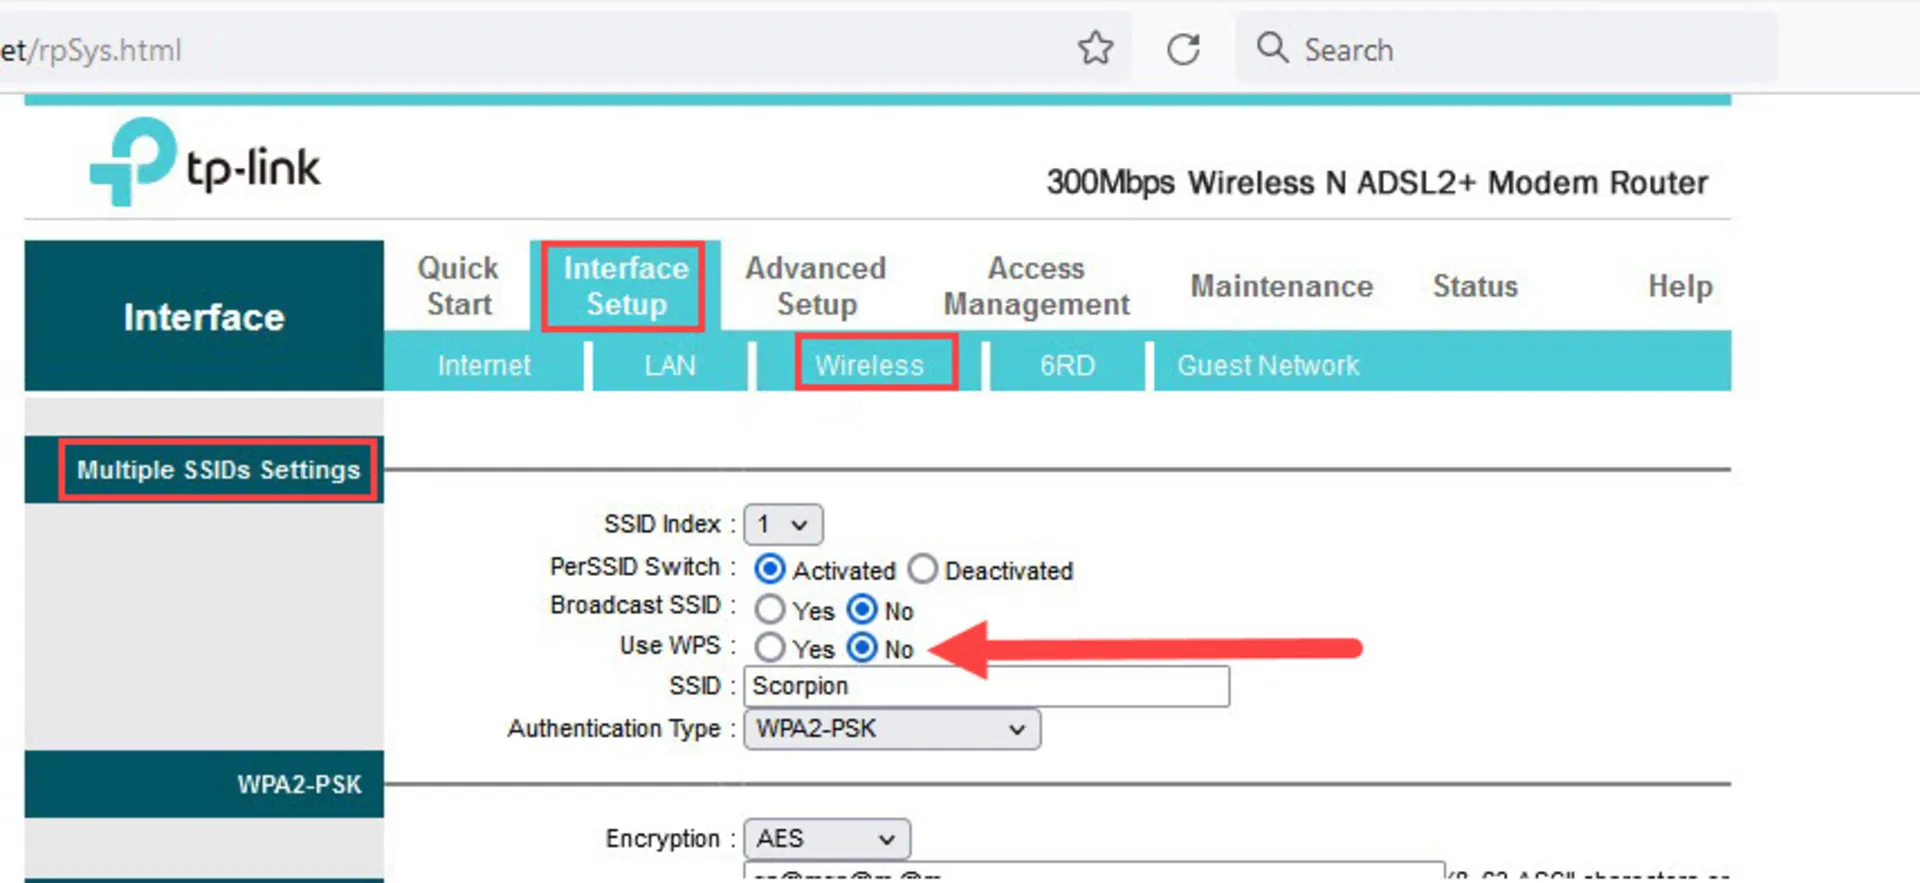
Task: Open the Advanced Setup tab
Action: 816,286
